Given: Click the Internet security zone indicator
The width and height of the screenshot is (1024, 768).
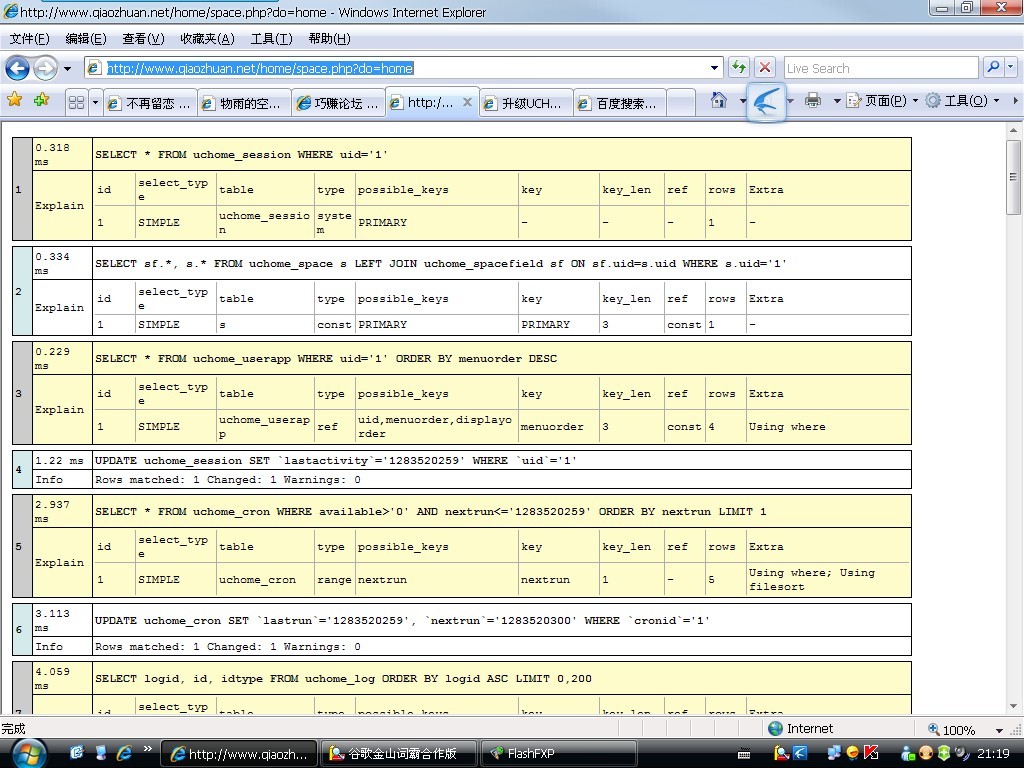Looking at the screenshot, I should (x=801, y=728).
